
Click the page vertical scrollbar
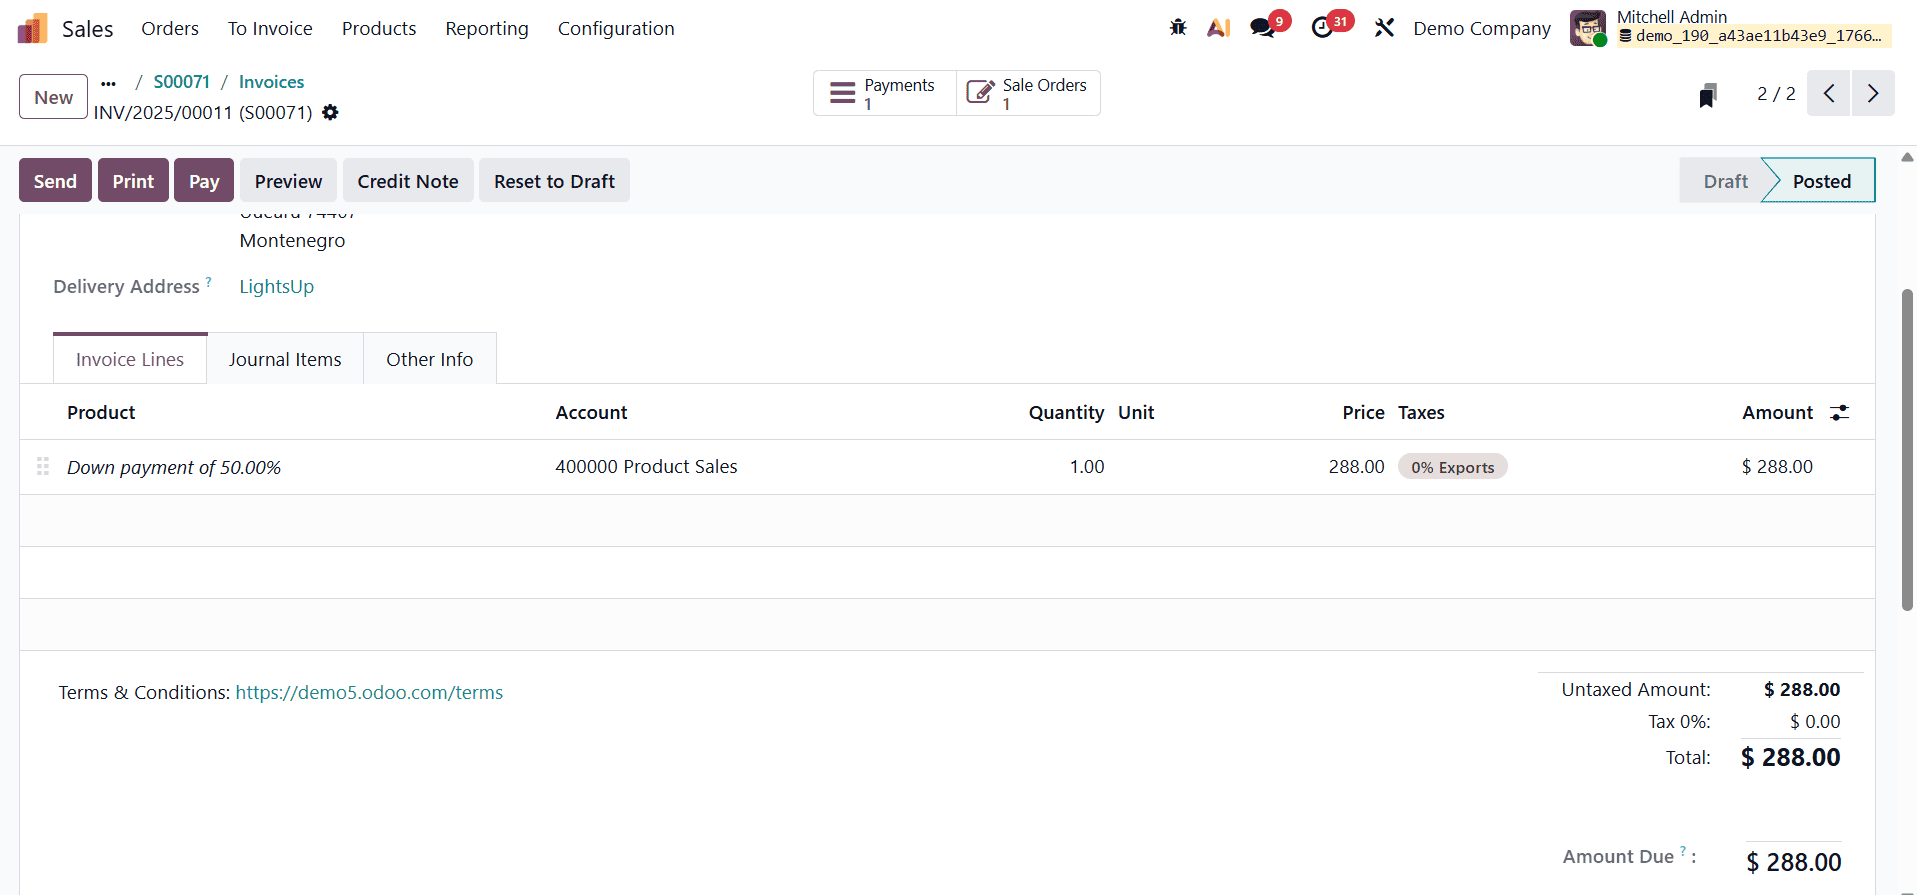[1907, 450]
